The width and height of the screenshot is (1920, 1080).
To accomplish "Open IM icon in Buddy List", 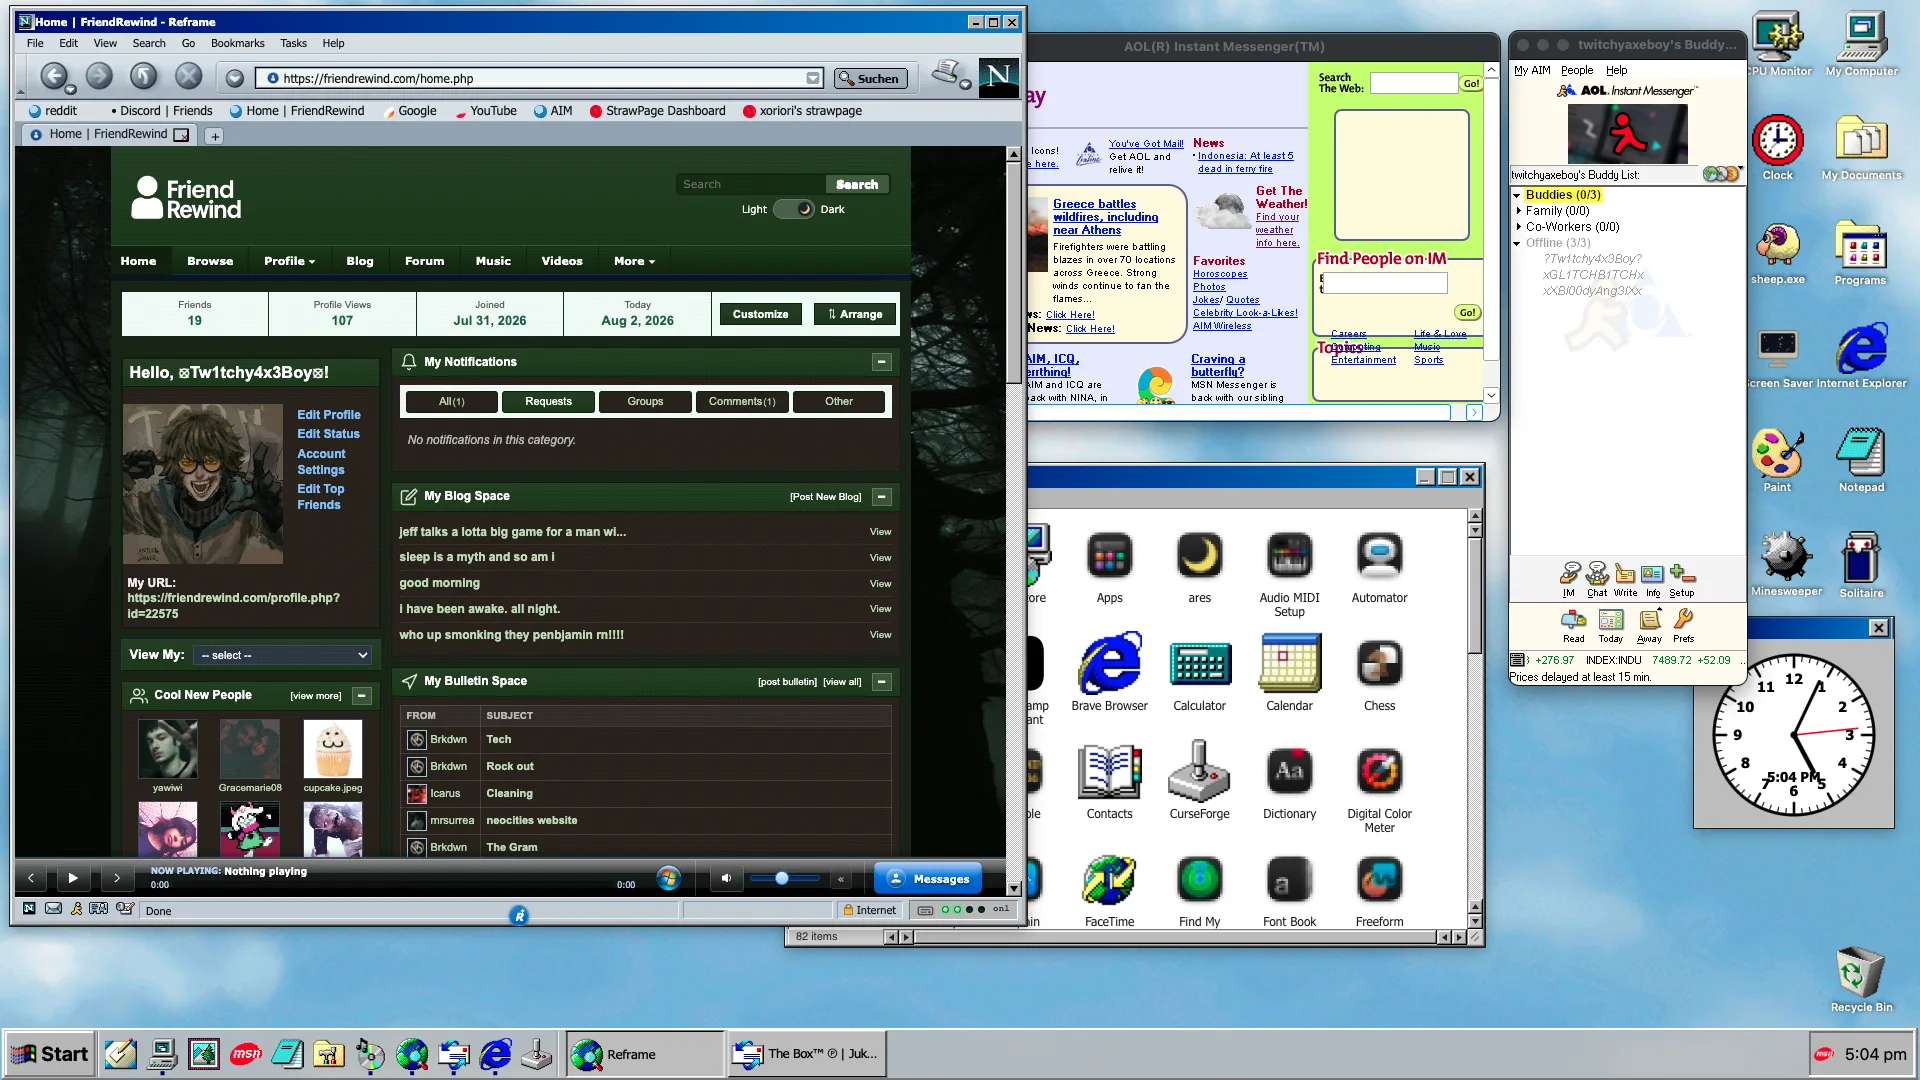I will (1570, 579).
